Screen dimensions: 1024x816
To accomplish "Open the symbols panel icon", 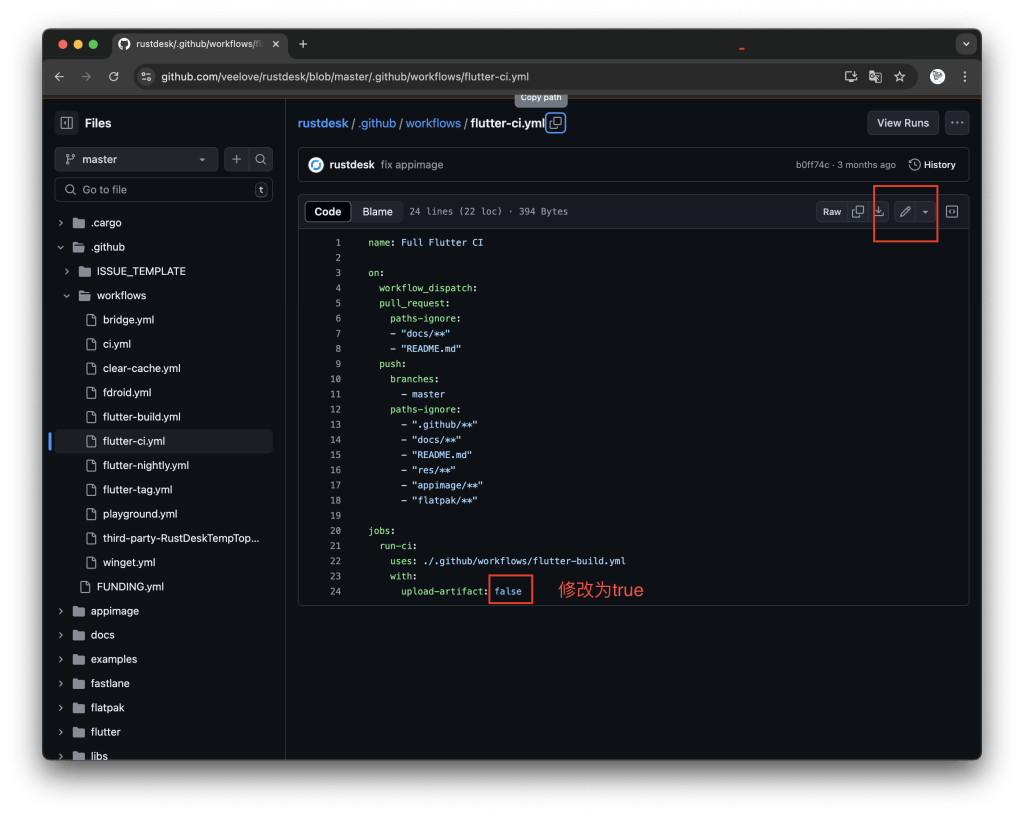I will [952, 212].
